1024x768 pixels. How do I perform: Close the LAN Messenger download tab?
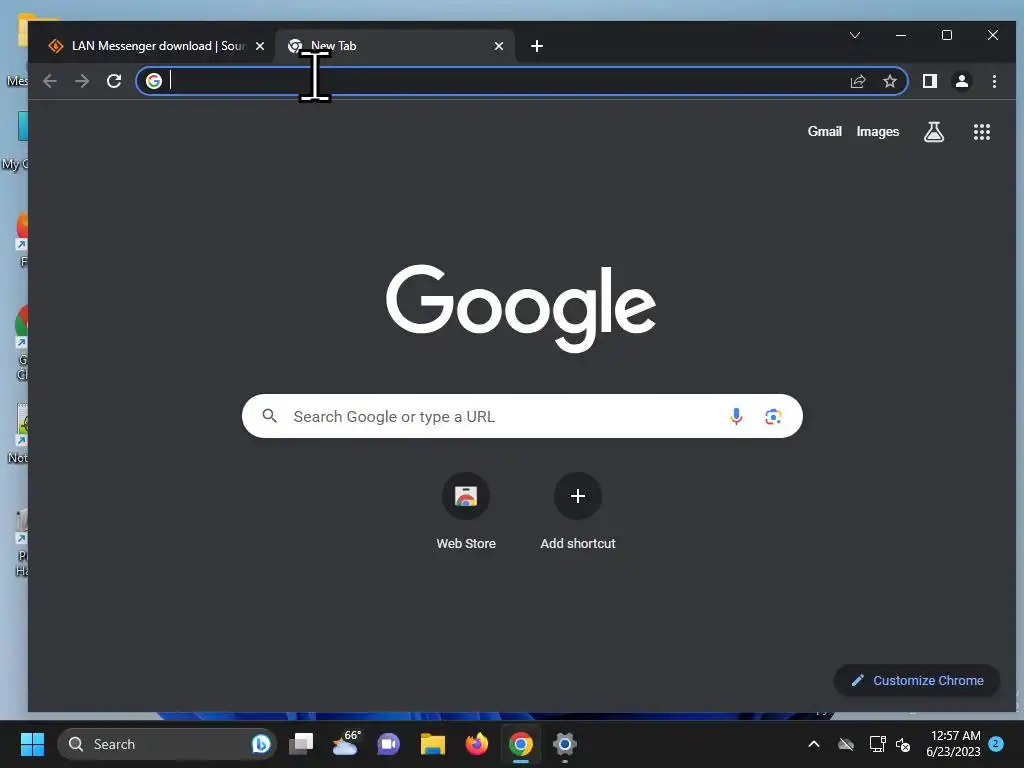click(x=260, y=46)
